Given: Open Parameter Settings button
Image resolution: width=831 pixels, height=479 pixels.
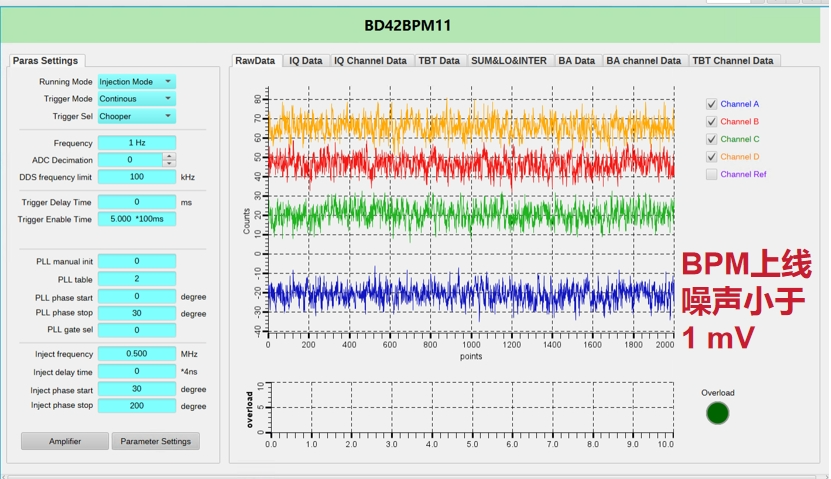Looking at the screenshot, I should tap(156, 441).
